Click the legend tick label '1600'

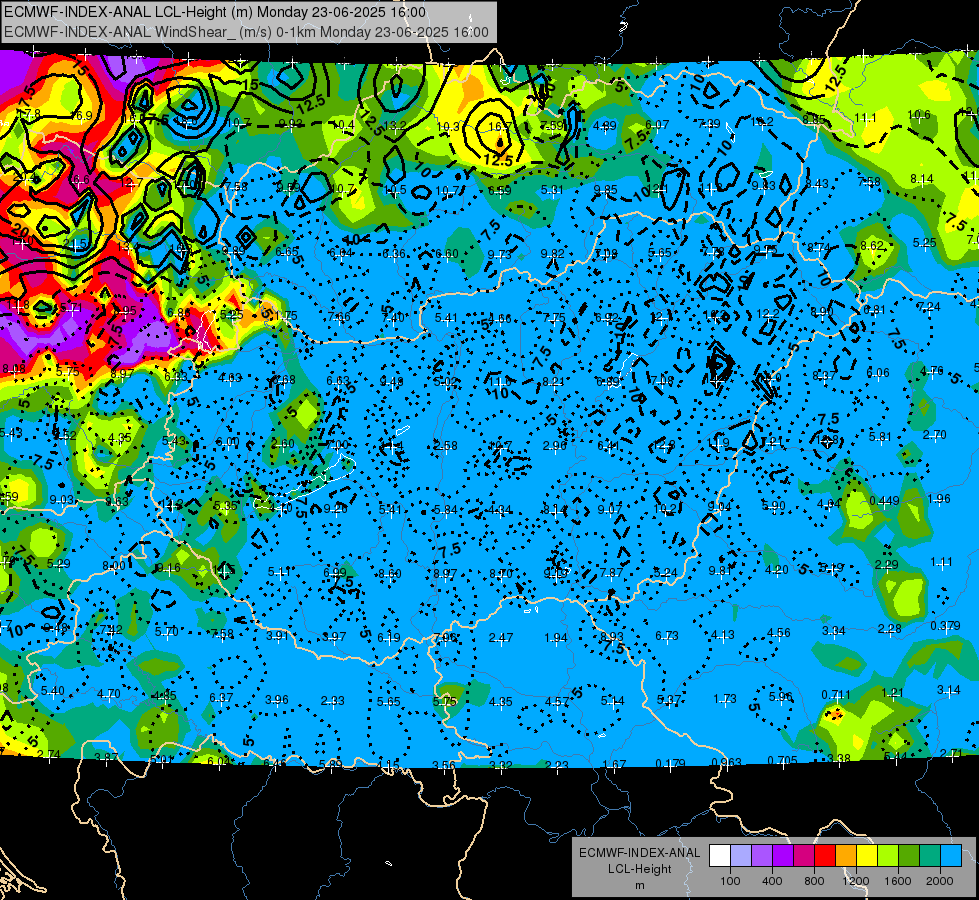click(x=898, y=881)
